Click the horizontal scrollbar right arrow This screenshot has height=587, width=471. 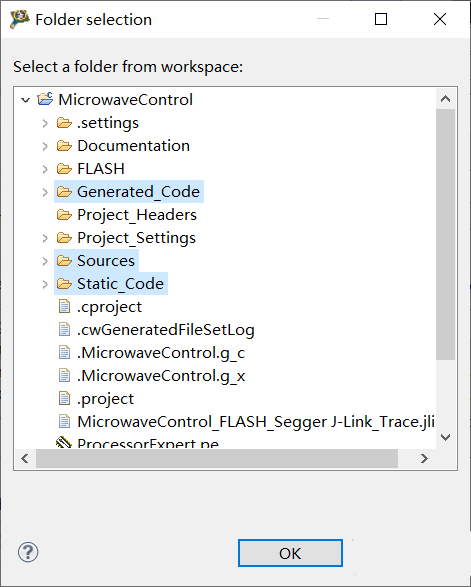pyautogui.click(x=424, y=459)
